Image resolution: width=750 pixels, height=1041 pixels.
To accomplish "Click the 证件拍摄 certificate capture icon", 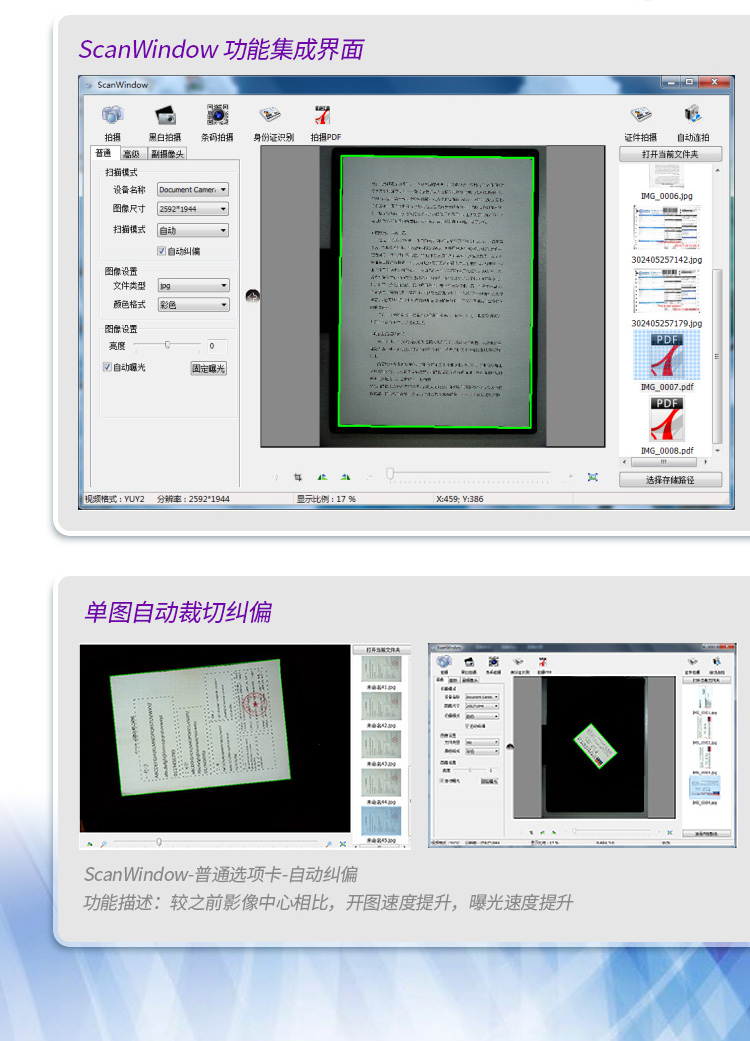I will pyautogui.click(x=640, y=116).
